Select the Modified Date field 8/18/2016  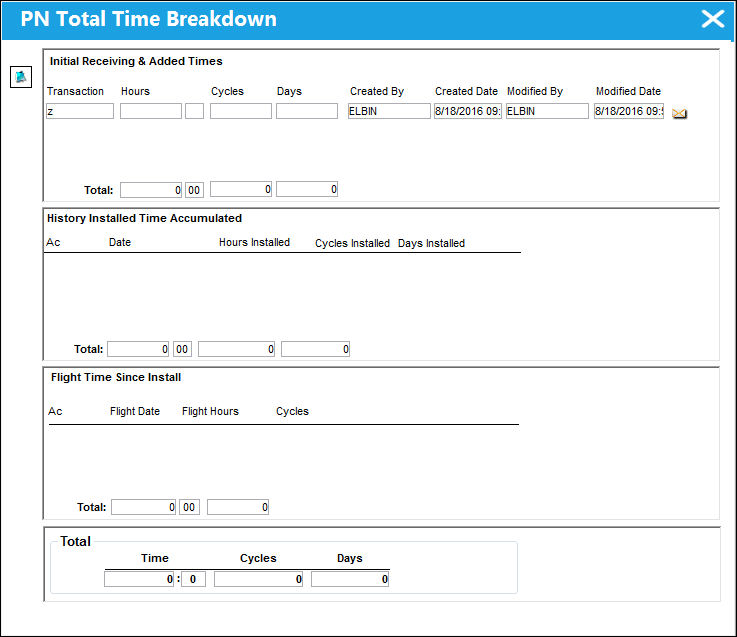pos(629,111)
